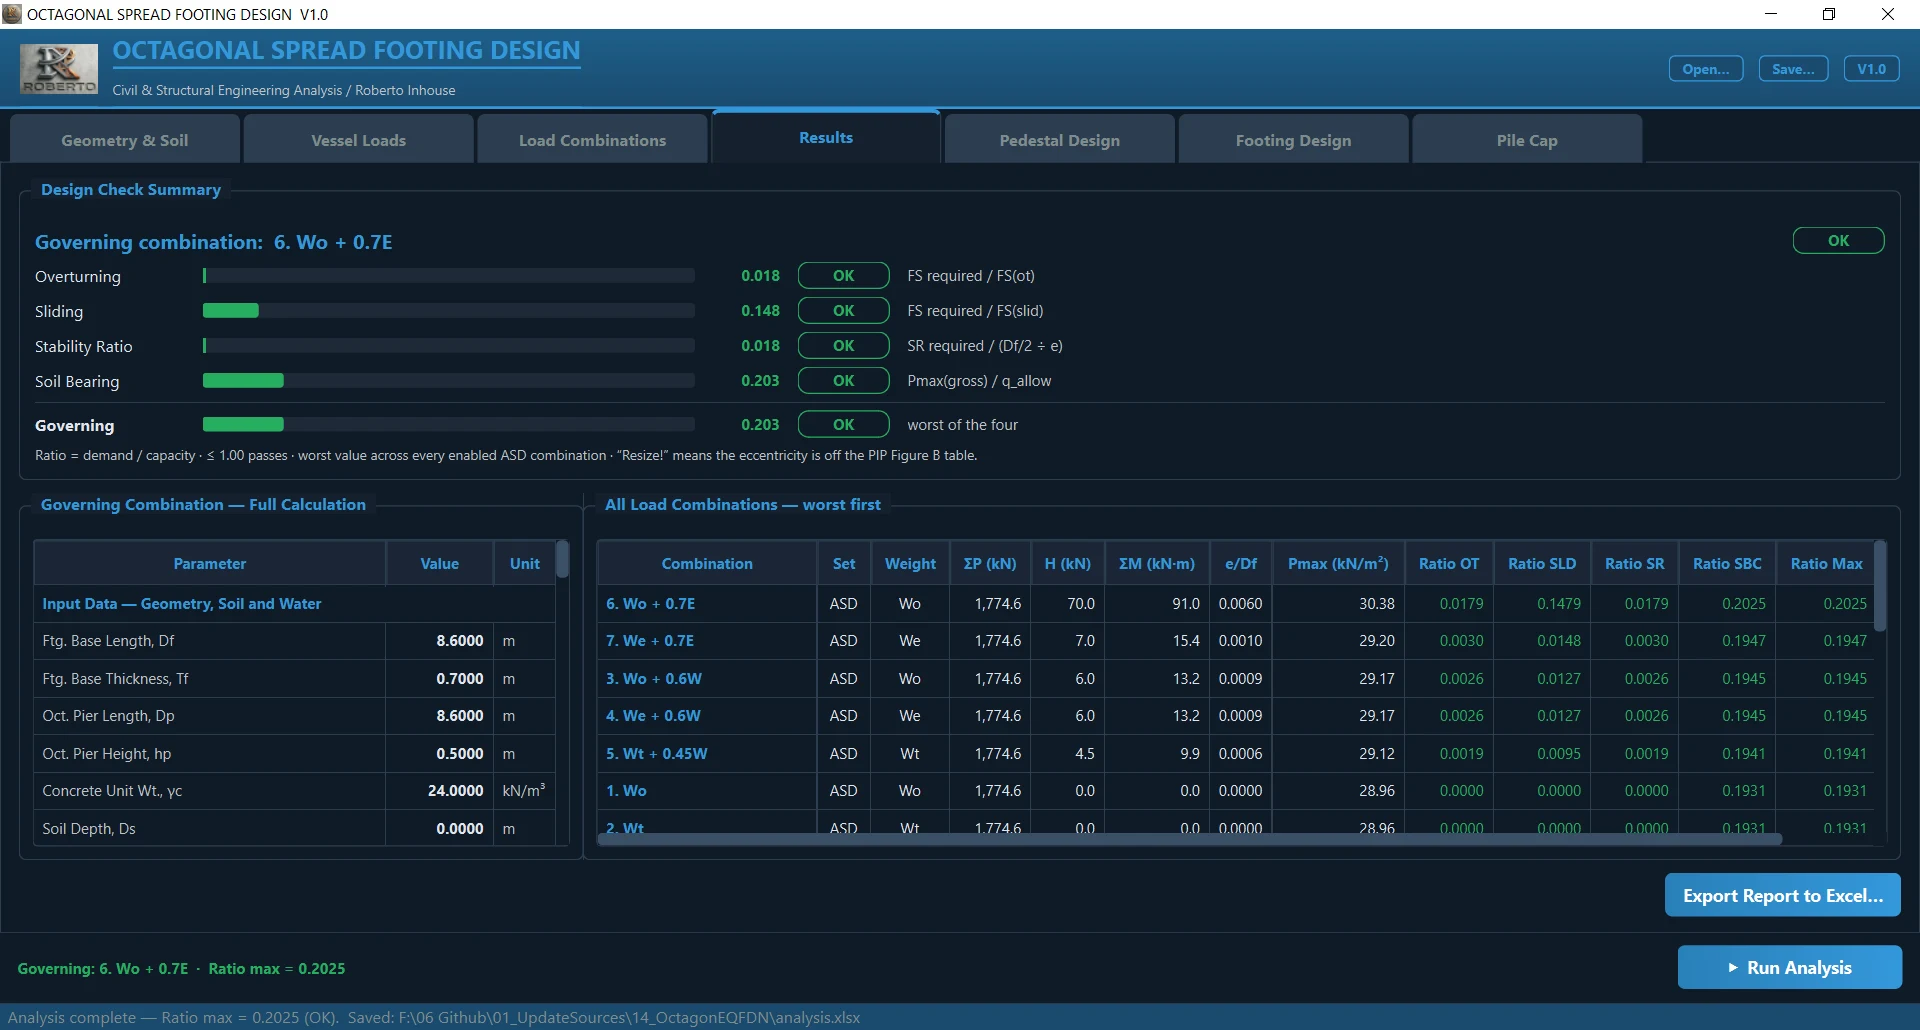Click the Parameter column header
1920x1030 pixels.
tap(210, 563)
